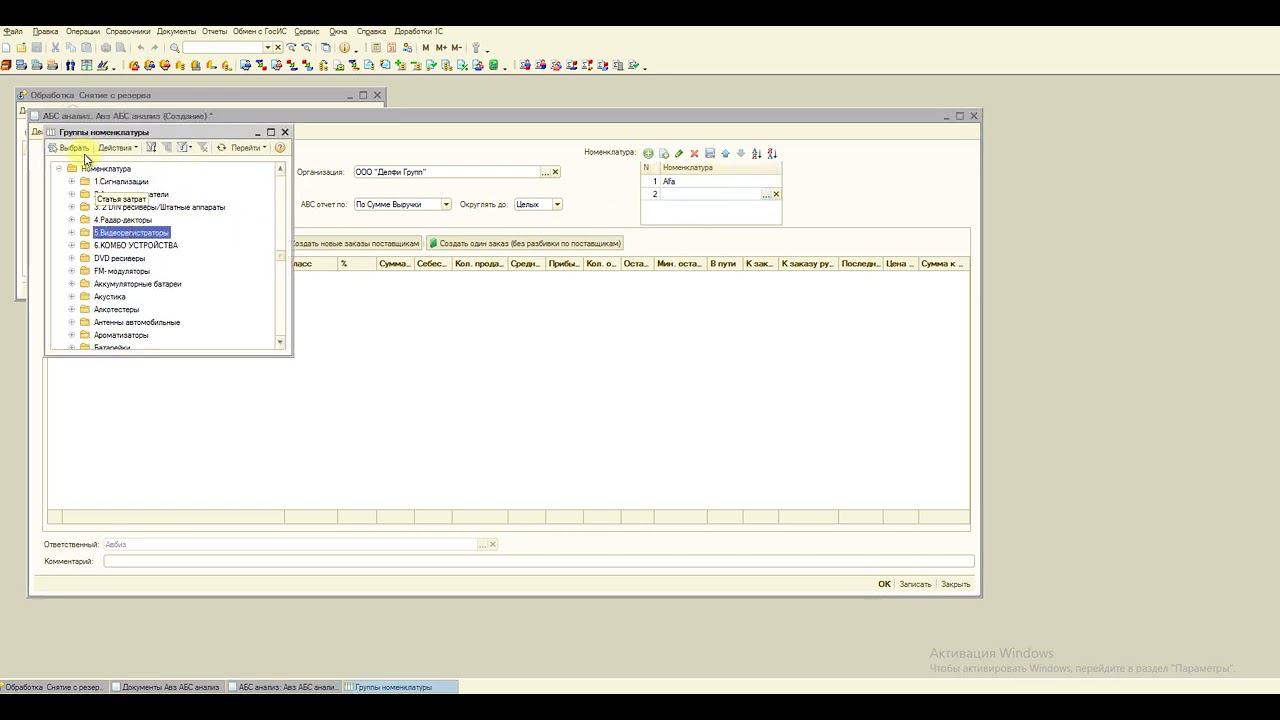
Task: Open the Округлять до dropdown
Action: (x=557, y=204)
